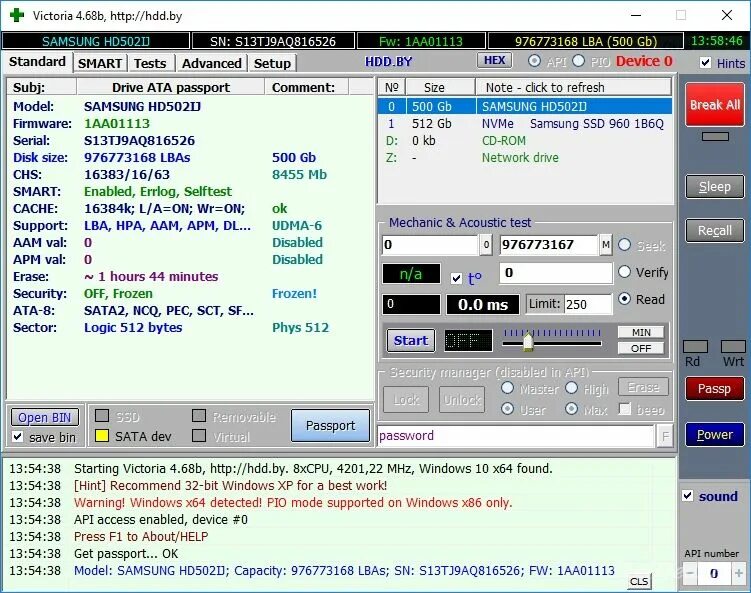Select the Read test mode
Viewport: 751px width, 593px height.
tap(624, 299)
